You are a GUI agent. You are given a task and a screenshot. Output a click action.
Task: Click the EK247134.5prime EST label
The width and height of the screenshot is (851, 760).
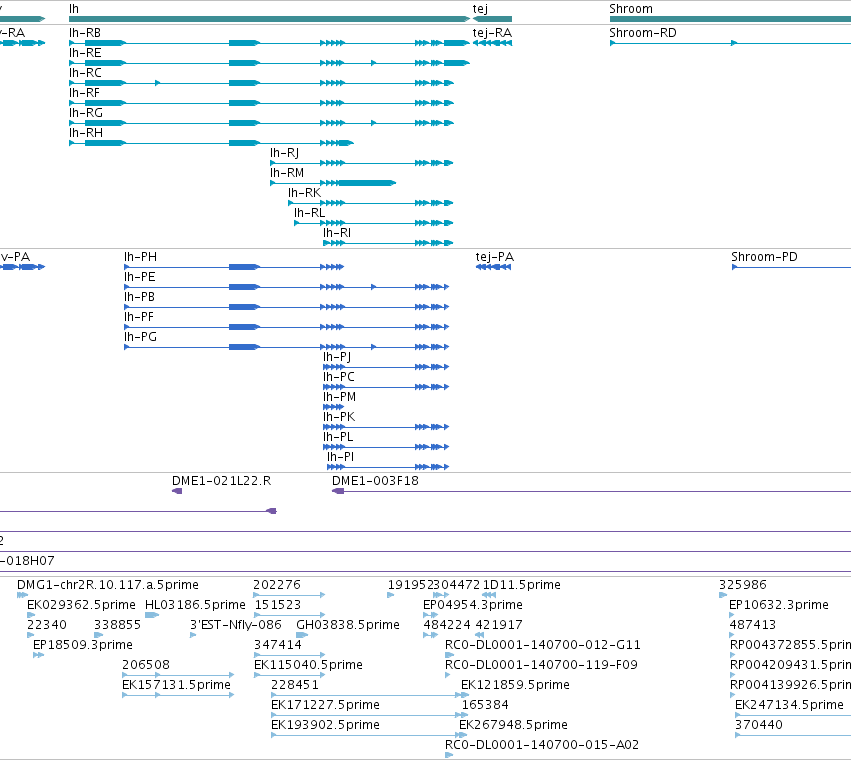point(789,706)
